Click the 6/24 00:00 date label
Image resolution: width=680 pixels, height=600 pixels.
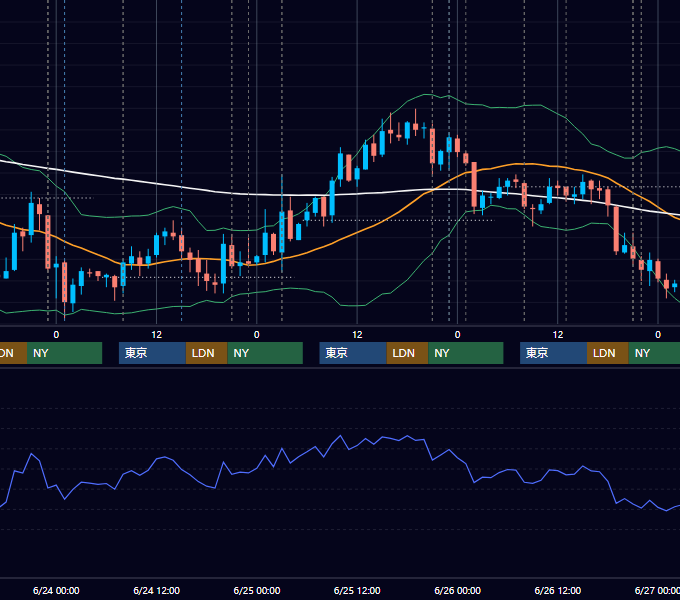[56, 590]
